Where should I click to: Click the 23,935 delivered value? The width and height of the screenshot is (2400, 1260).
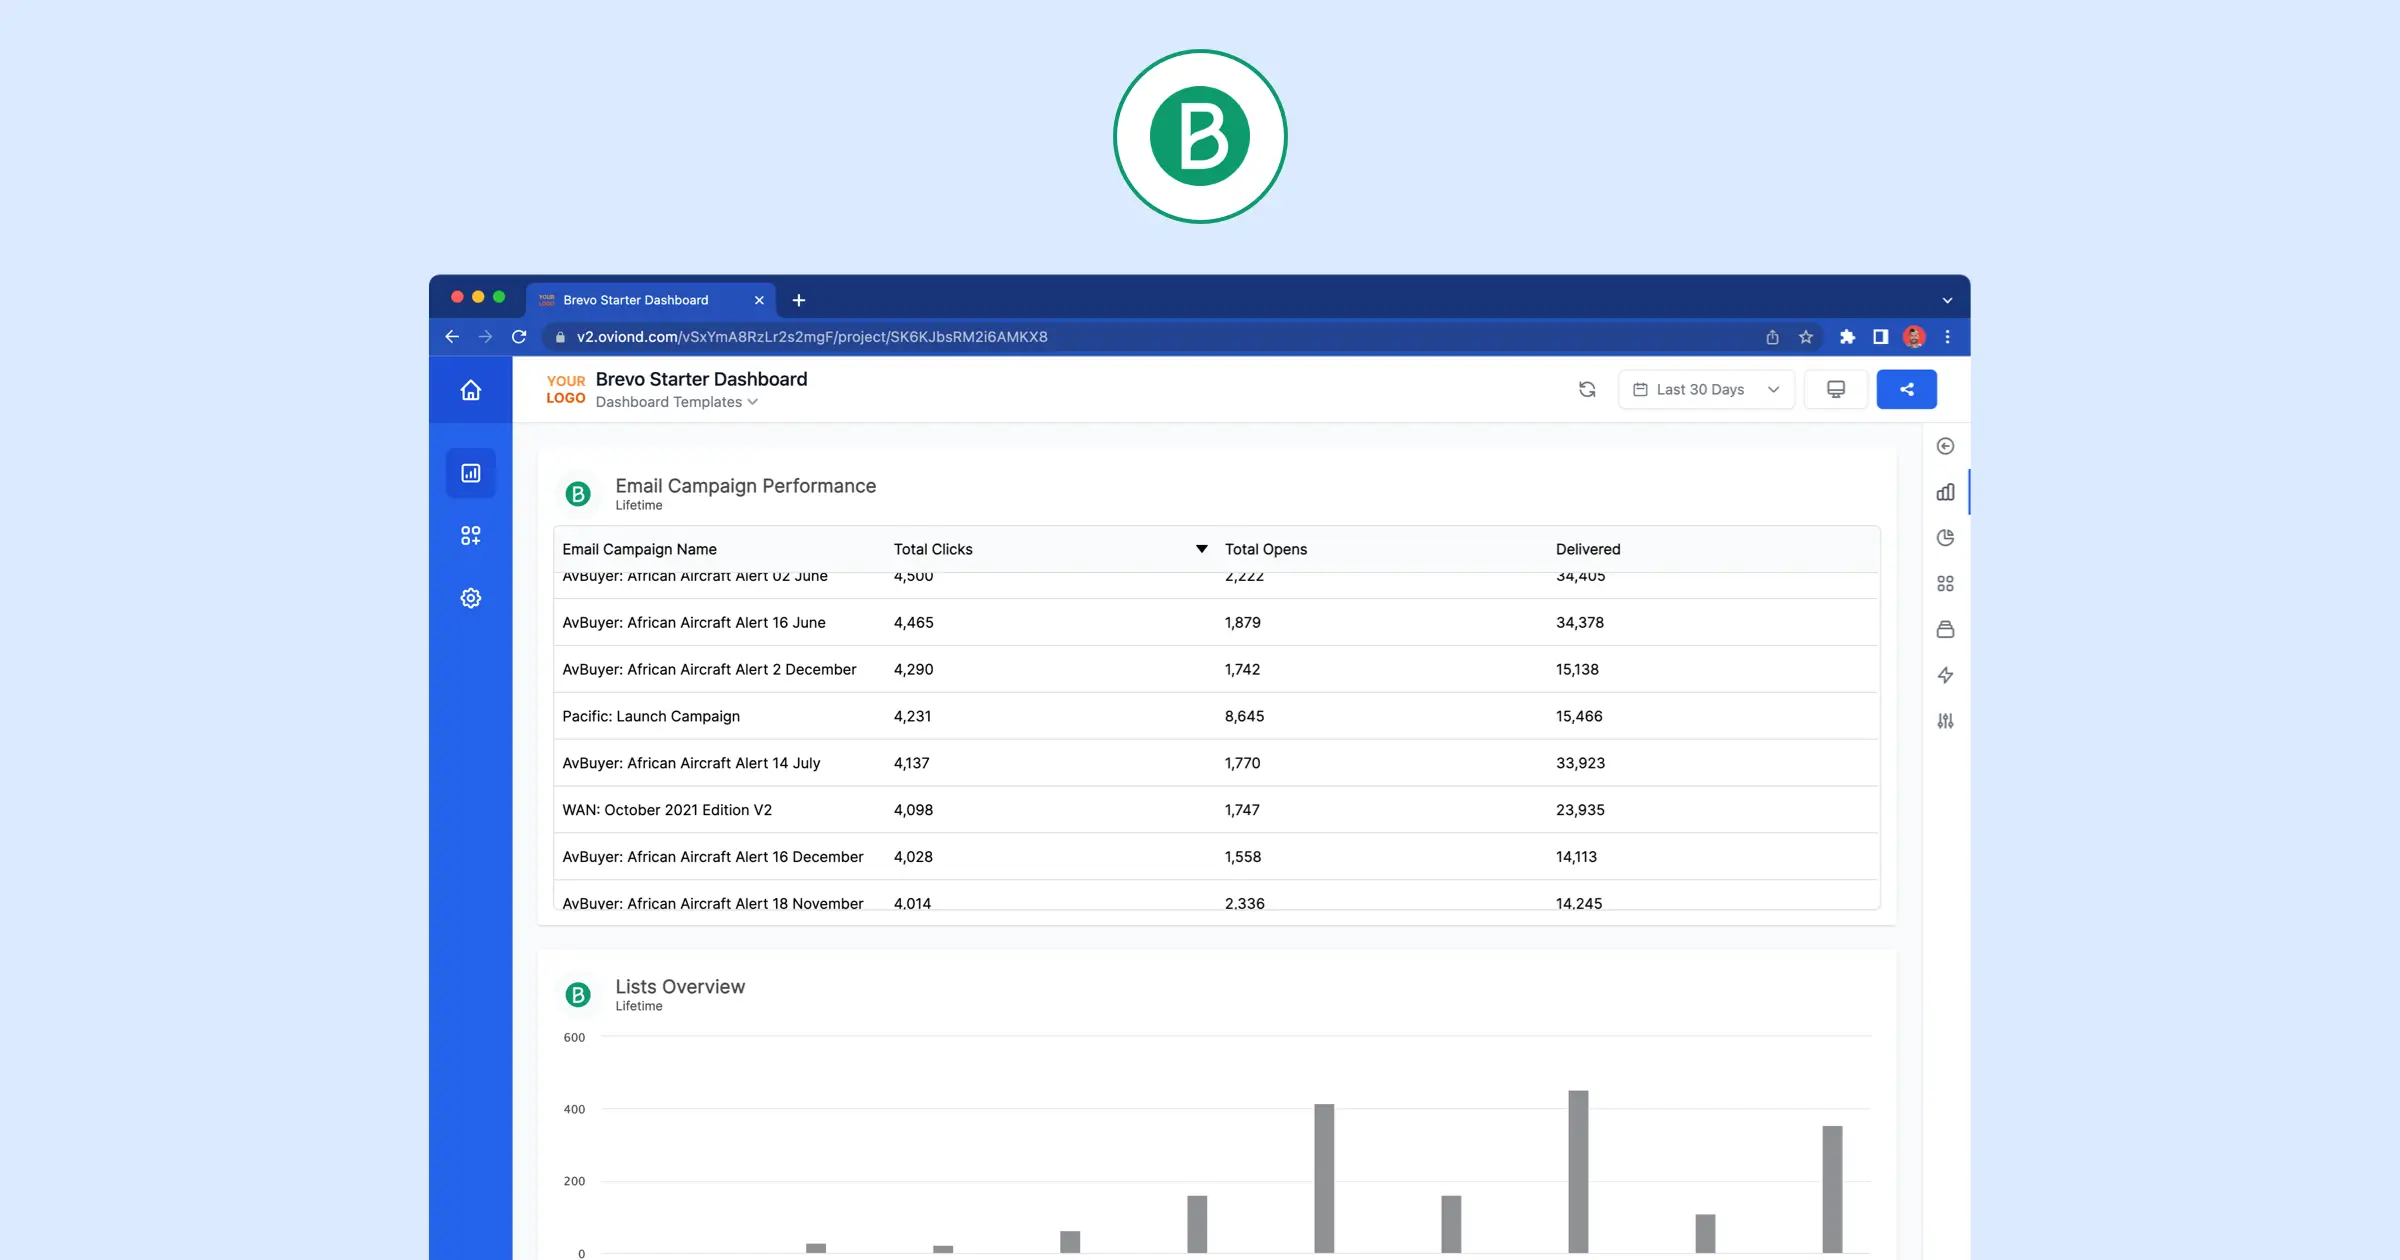[x=1580, y=810]
